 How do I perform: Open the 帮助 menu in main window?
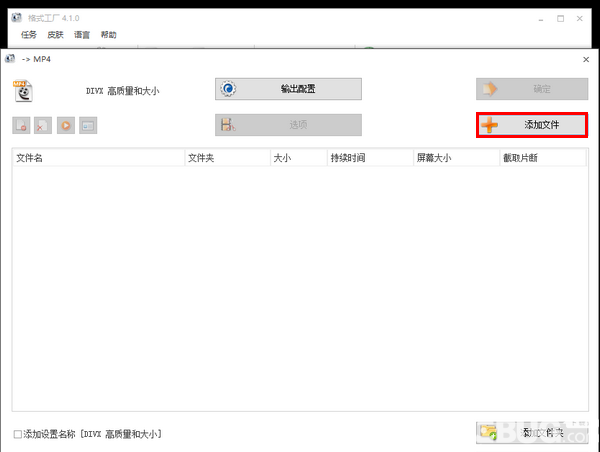tap(108, 35)
